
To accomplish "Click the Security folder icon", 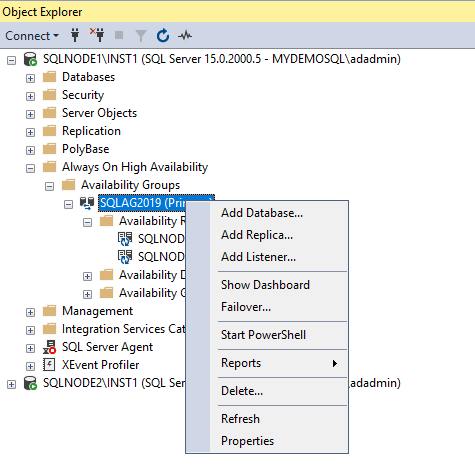I will click(x=50, y=95).
